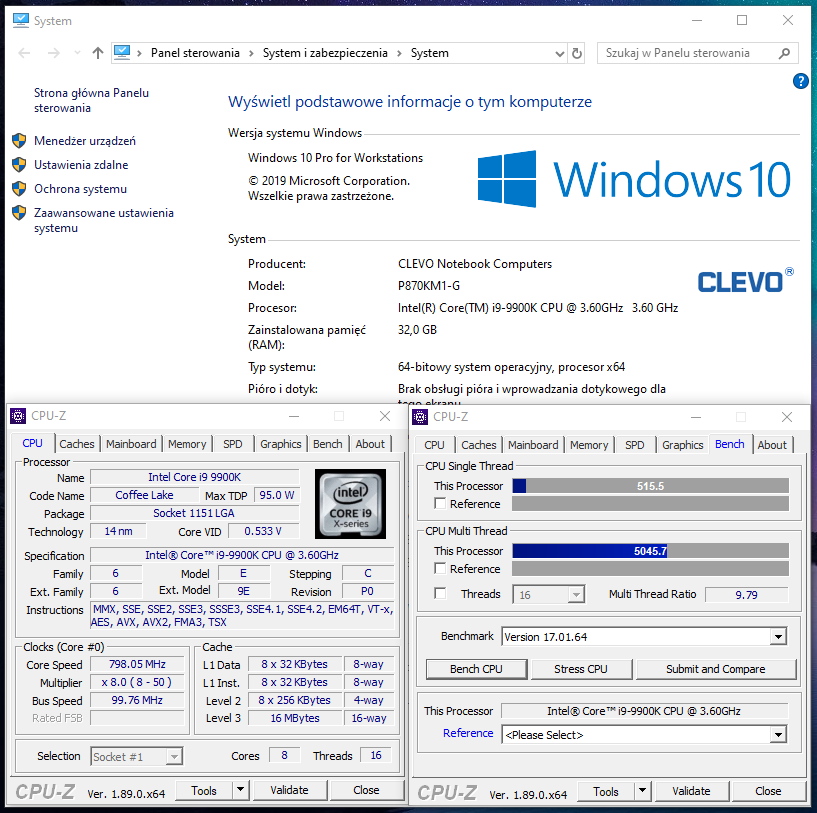This screenshot has width=817, height=813.
Task: Enable Reference checkbox under CPU Single Thread
Action: coord(440,504)
